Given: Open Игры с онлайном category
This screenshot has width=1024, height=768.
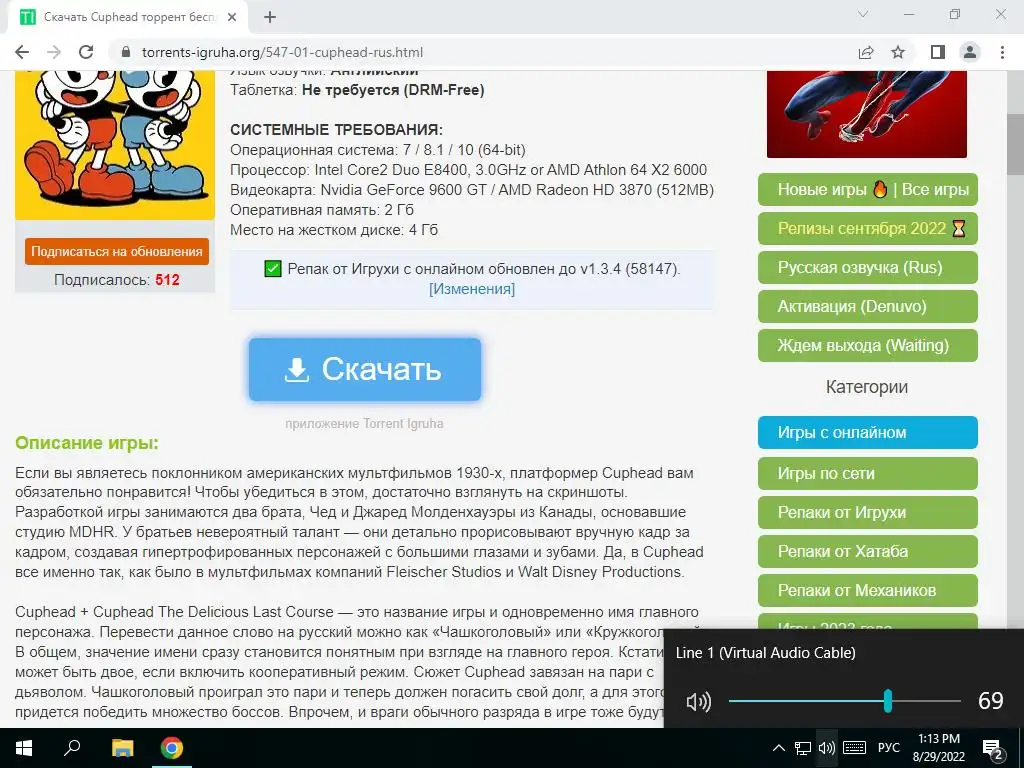Looking at the screenshot, I should pyautogui.click(x=868, y=432).
